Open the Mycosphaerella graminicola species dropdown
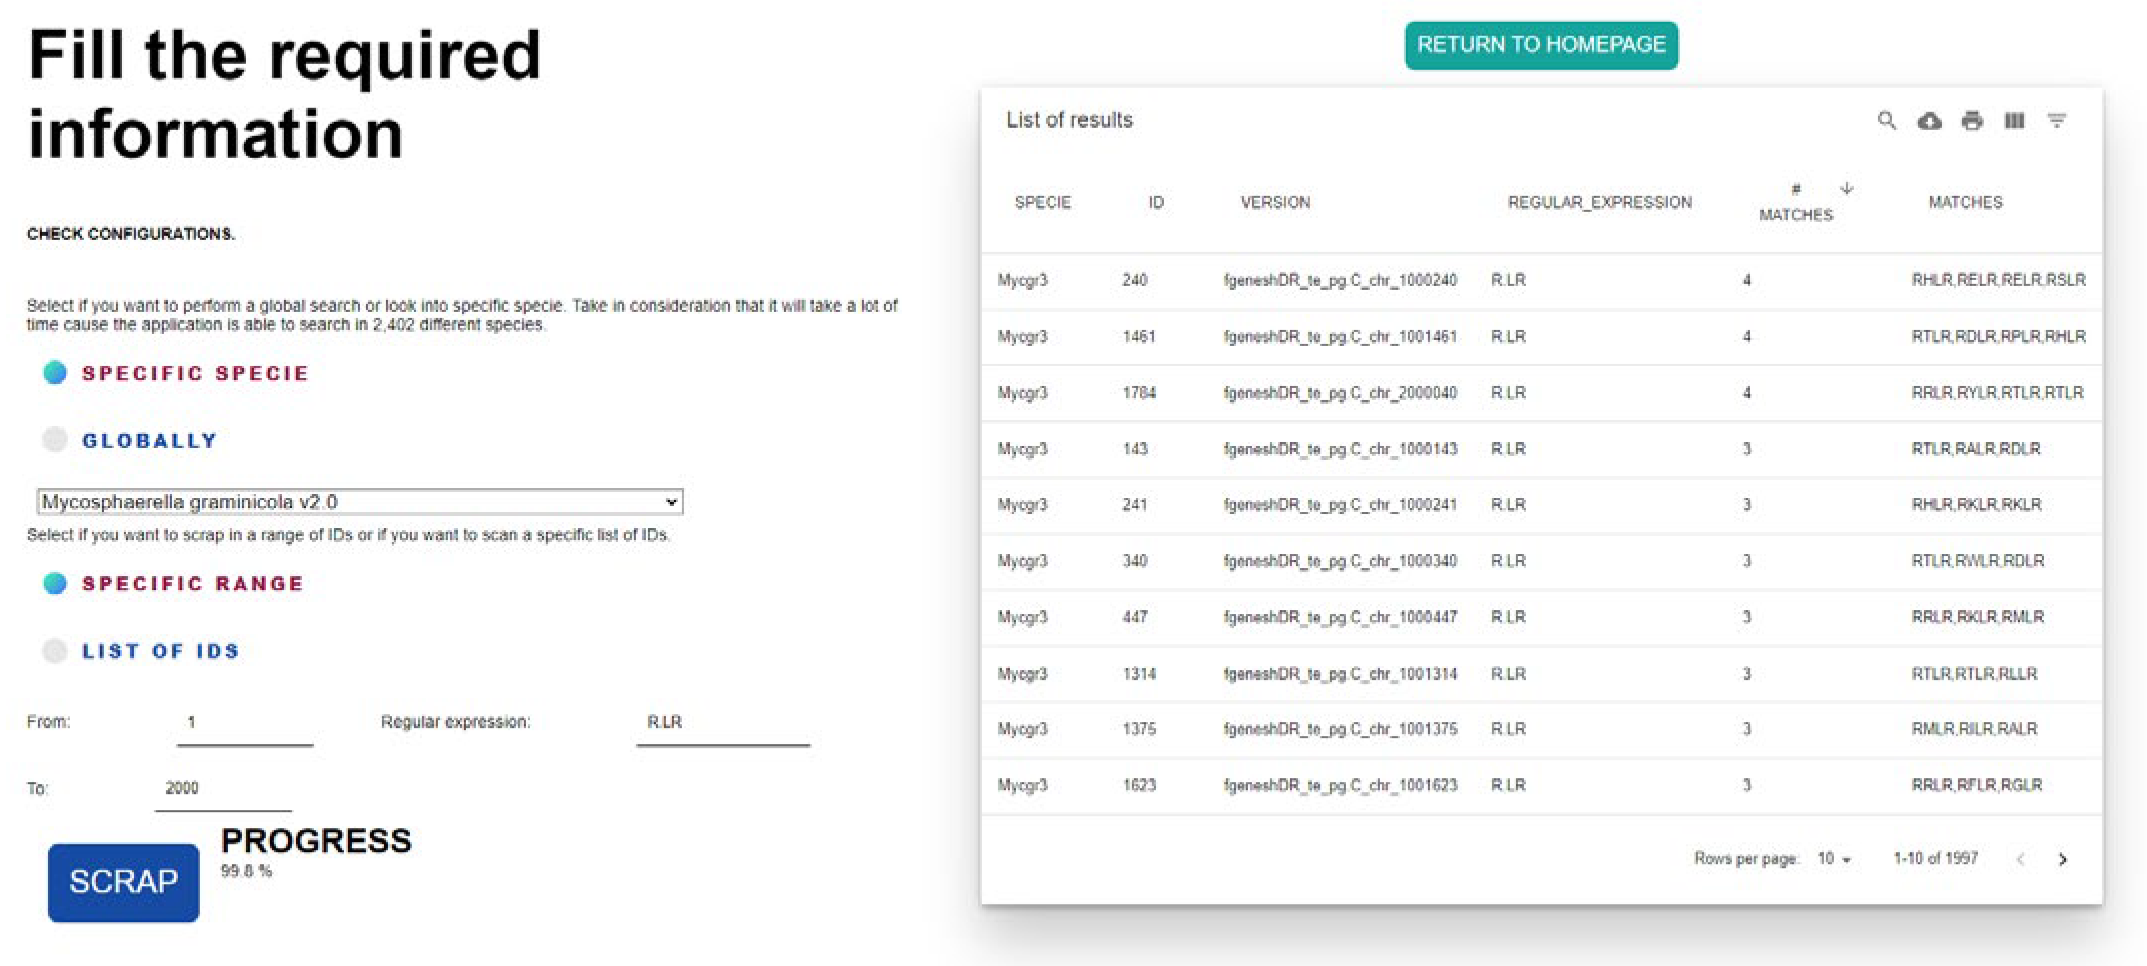This screenshot has width=2147, height=966. 359,502
